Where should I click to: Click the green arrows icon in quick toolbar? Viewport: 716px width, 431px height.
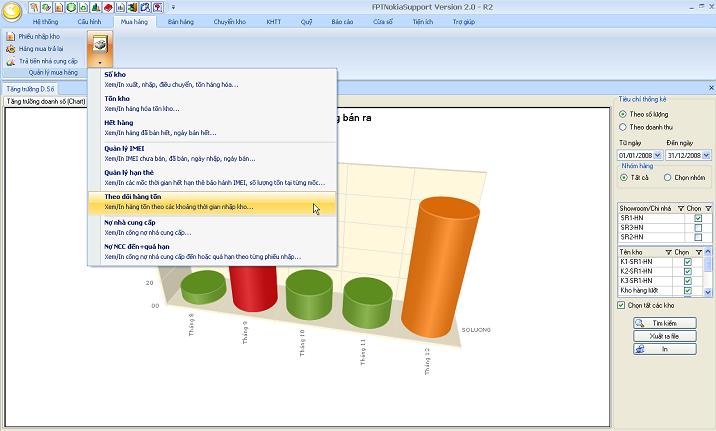pyautogui.click(x=47, y=7)
